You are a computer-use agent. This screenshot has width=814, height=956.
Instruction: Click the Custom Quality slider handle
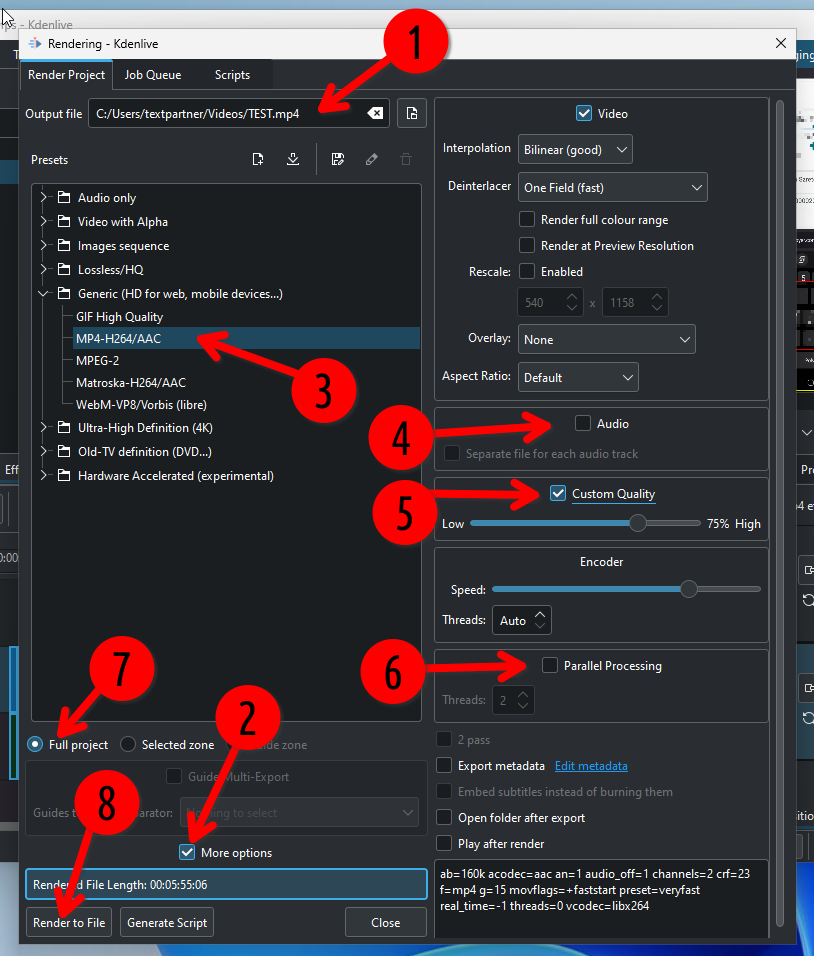pyautogui.click(x=638, y=523)
